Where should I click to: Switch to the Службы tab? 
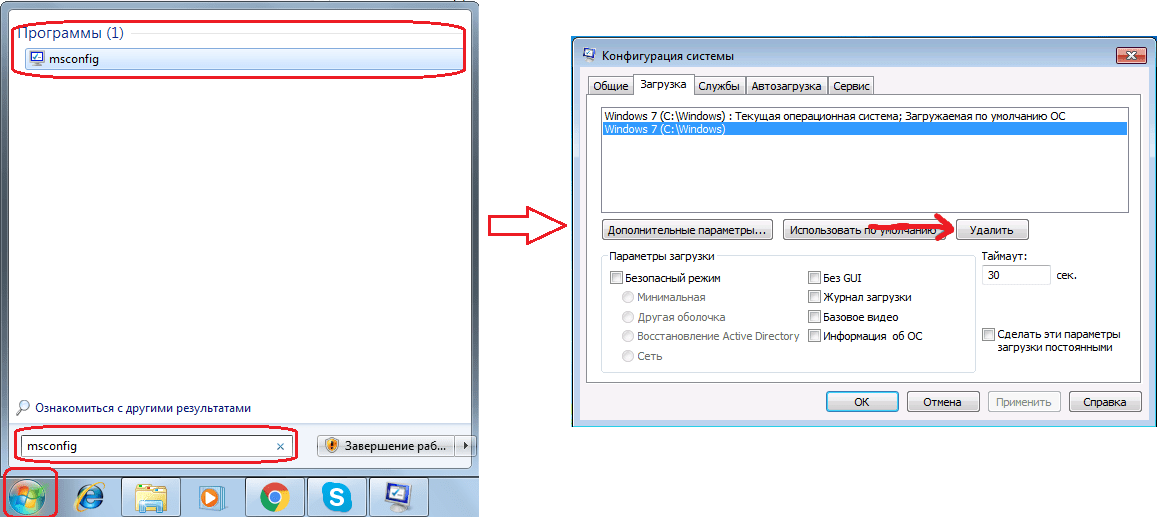click(x=719, y=86)
